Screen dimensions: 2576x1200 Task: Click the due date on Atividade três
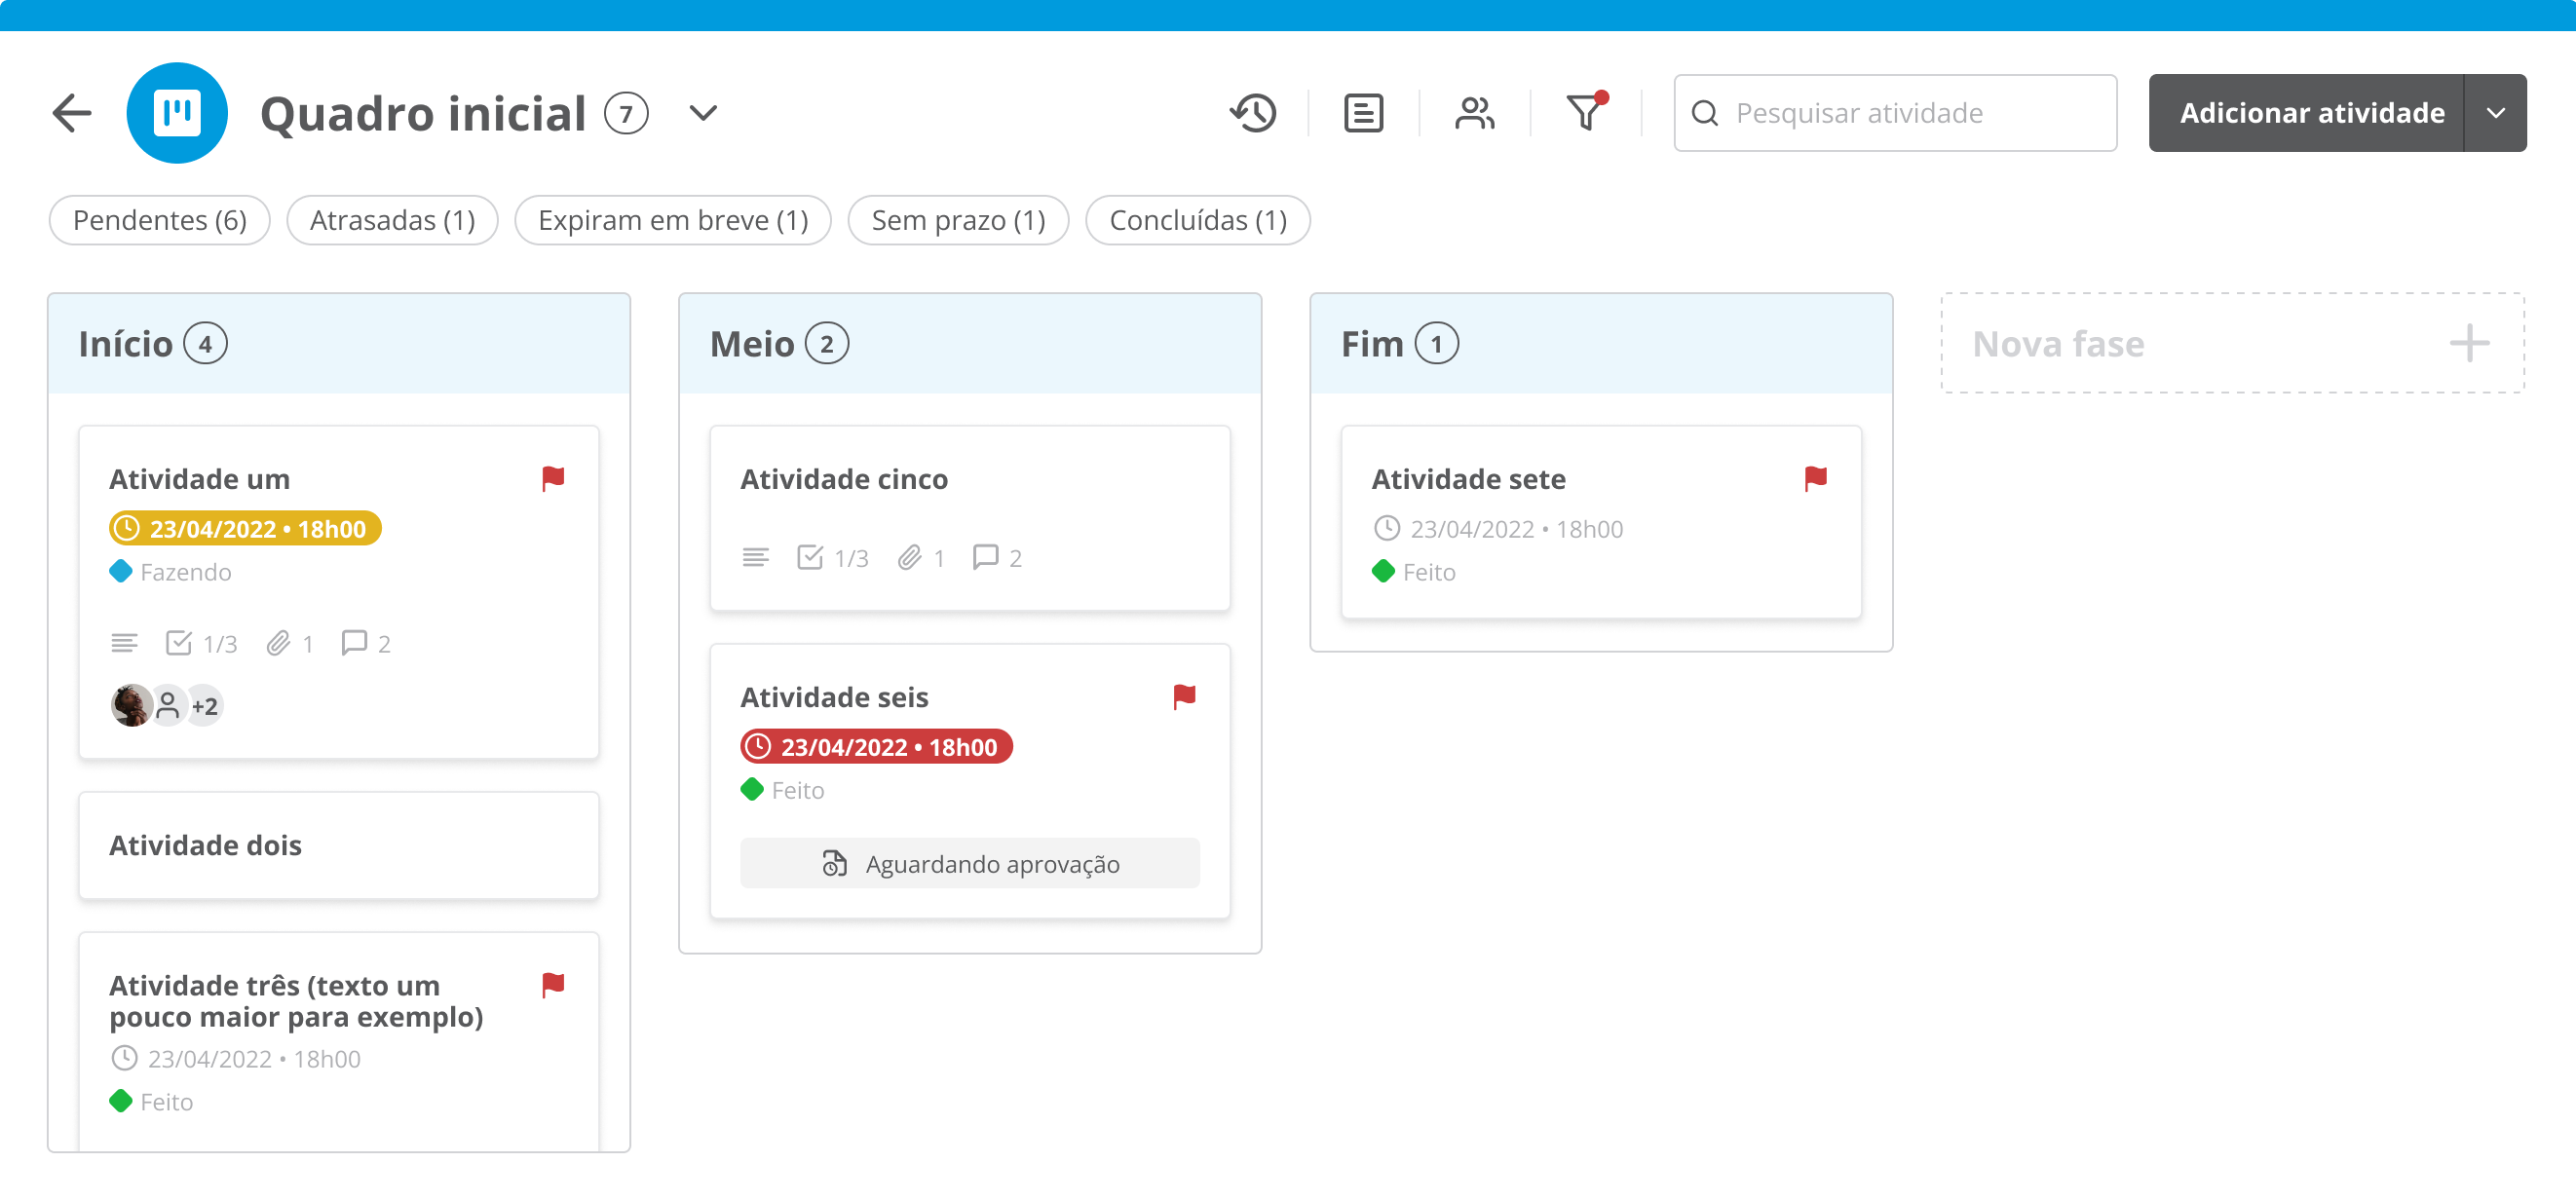(x=236, y=1058)
